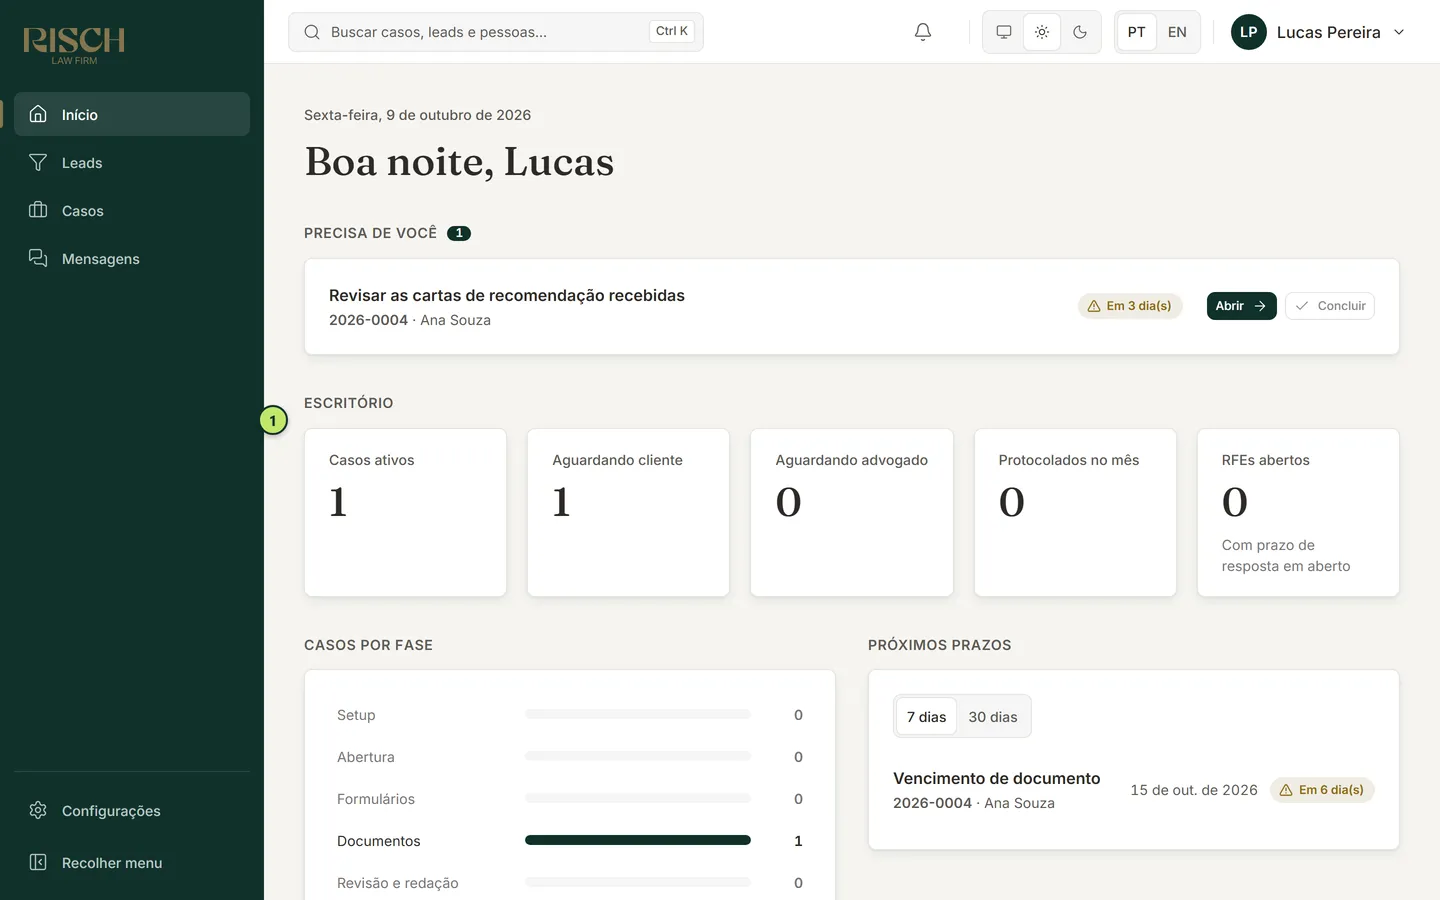
Task: Click the Formulários phase row label
Action: point(376,799)
